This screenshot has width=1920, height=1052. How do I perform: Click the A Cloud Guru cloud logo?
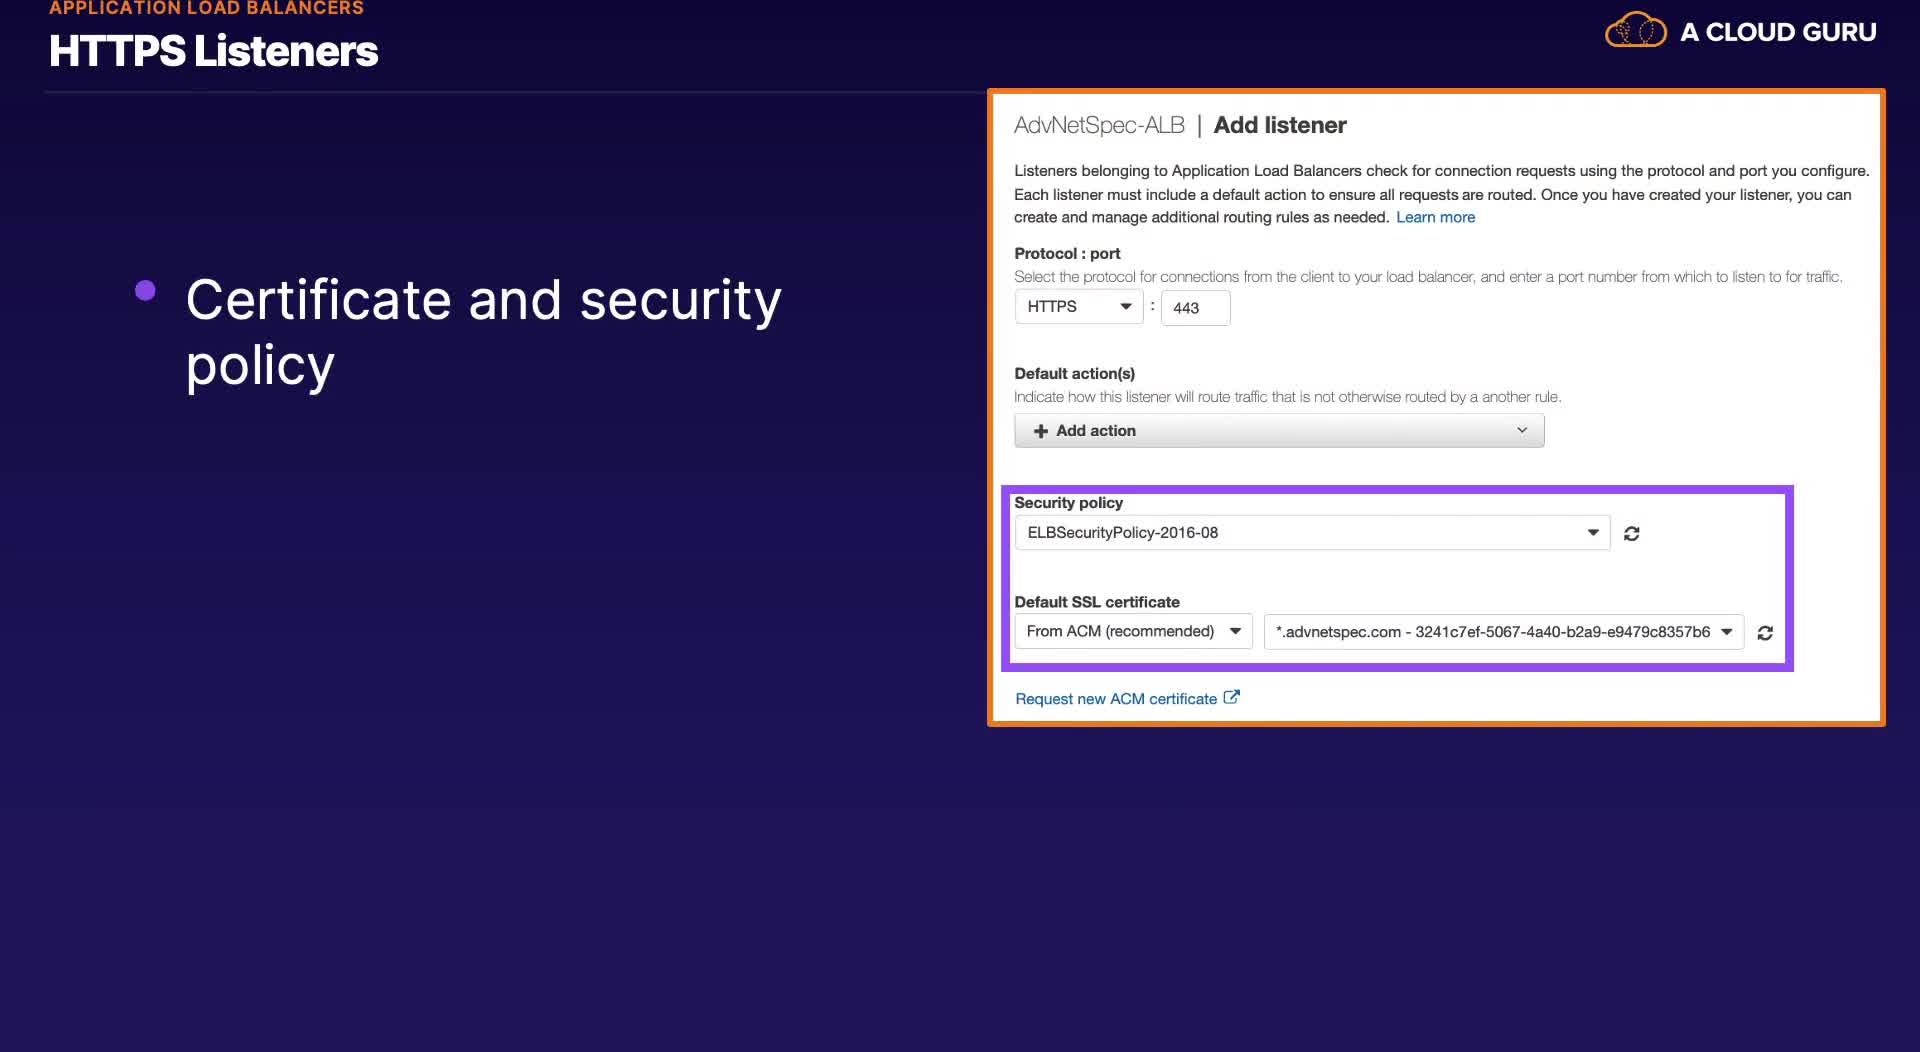click(x=1635, y=30)
